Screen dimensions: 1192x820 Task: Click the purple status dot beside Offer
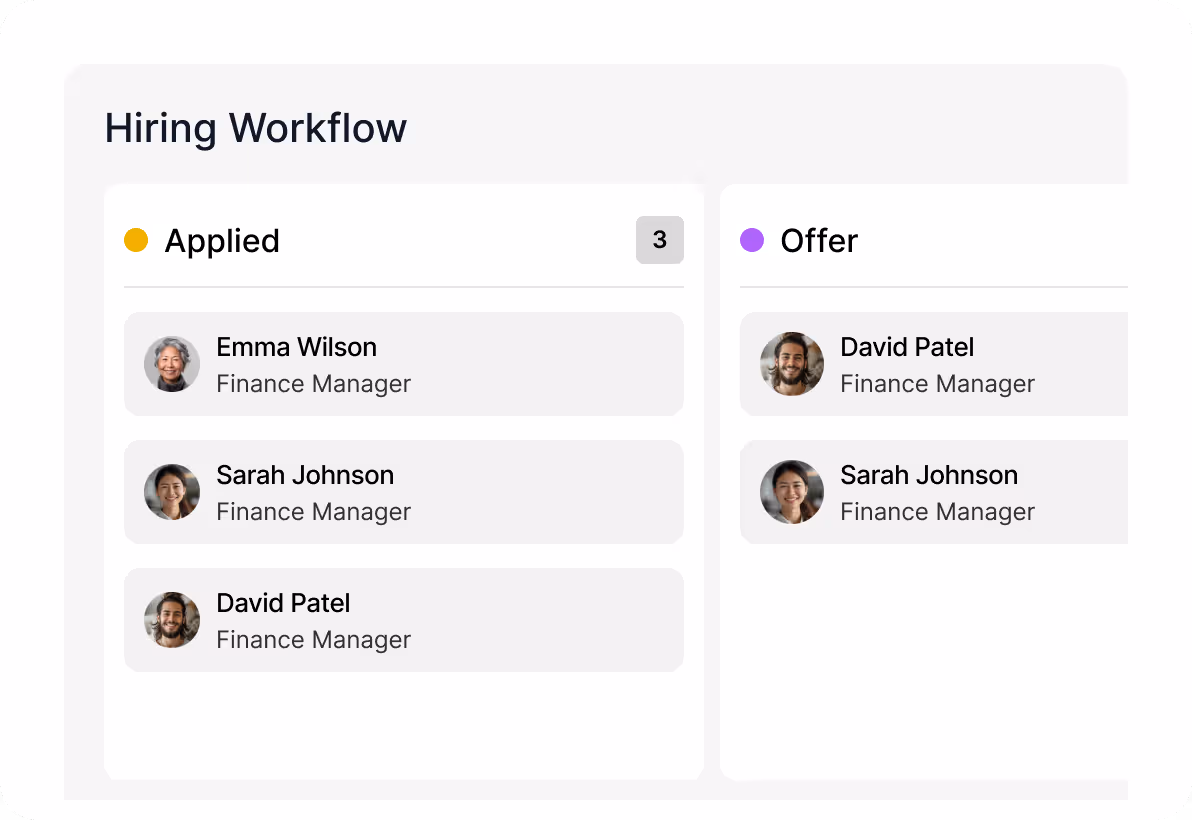coord(752,240)
